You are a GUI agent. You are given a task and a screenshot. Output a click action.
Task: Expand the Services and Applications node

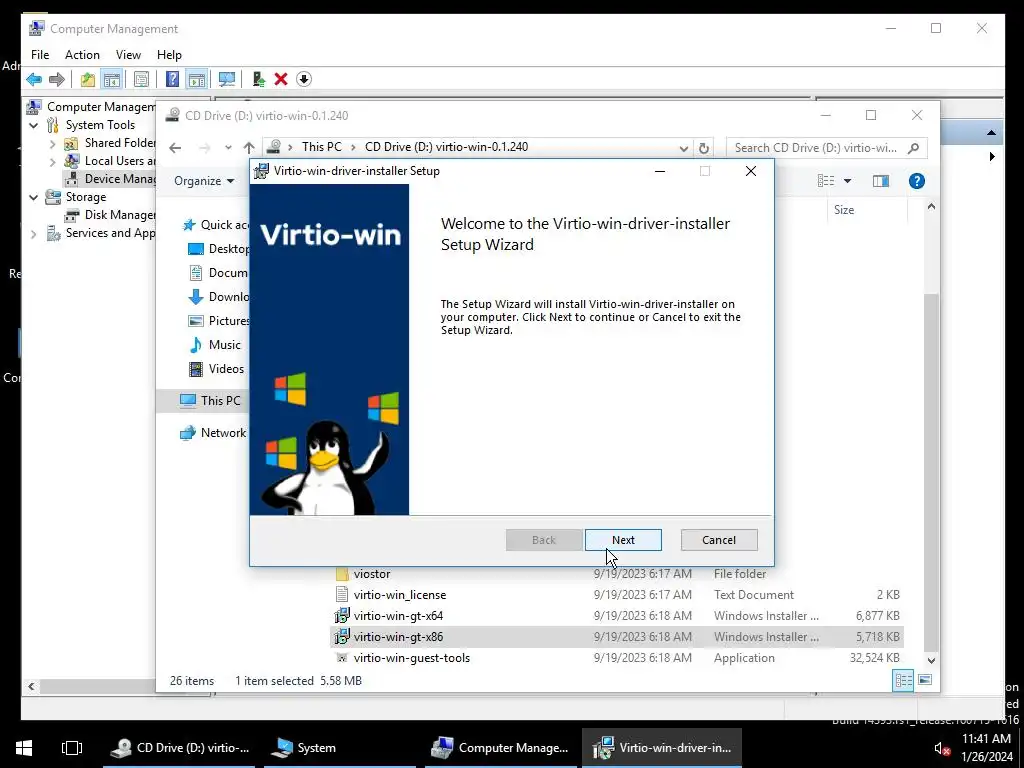tap(33, 233)
